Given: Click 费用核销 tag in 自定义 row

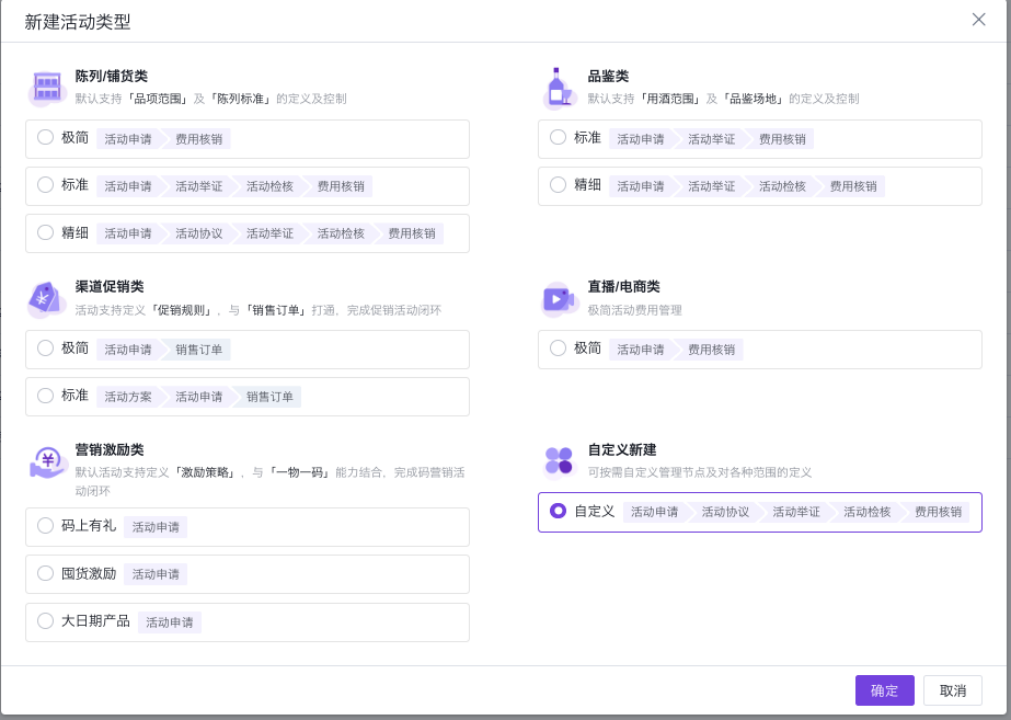Looking at the screenshot, I should (x=938, y=512).
